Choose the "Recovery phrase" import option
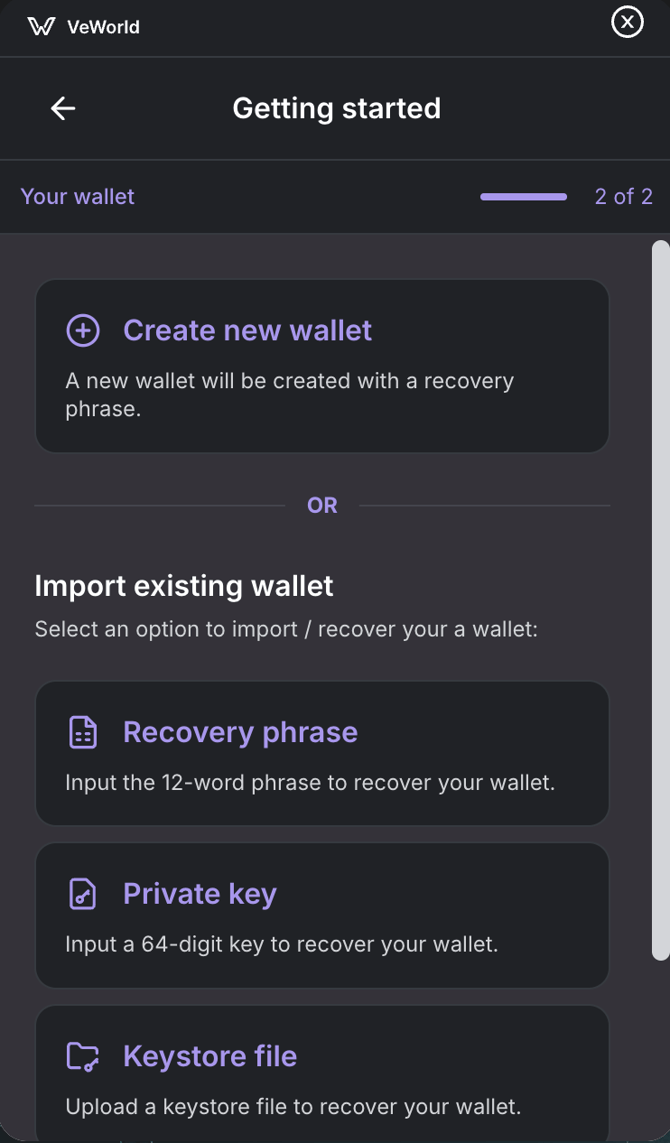The width and height of the screenshot is (670, 1143). (x=240, y=732)
